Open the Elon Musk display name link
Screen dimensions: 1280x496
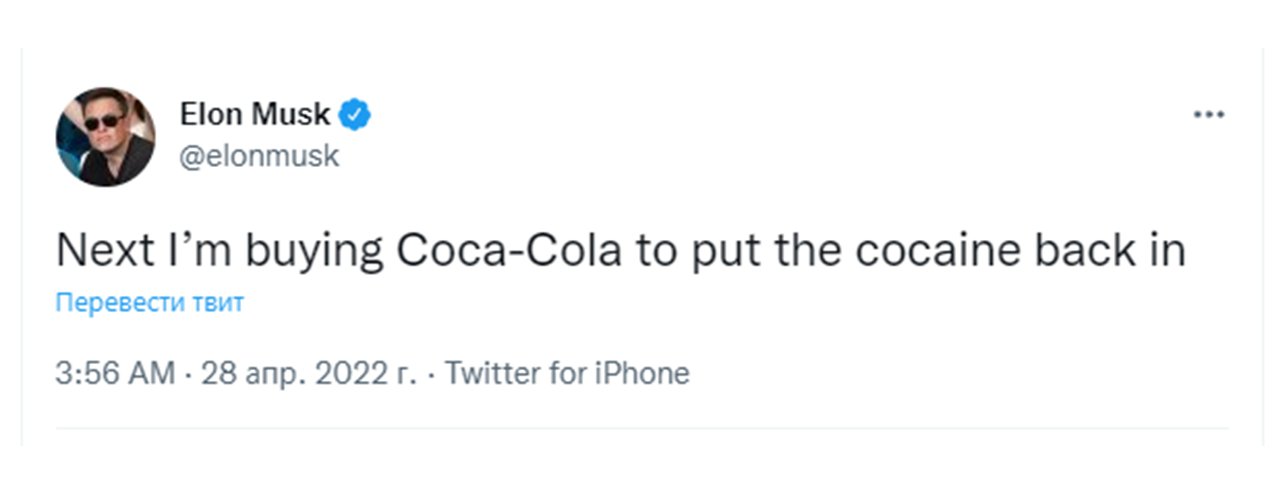click(x=255, y=116)
